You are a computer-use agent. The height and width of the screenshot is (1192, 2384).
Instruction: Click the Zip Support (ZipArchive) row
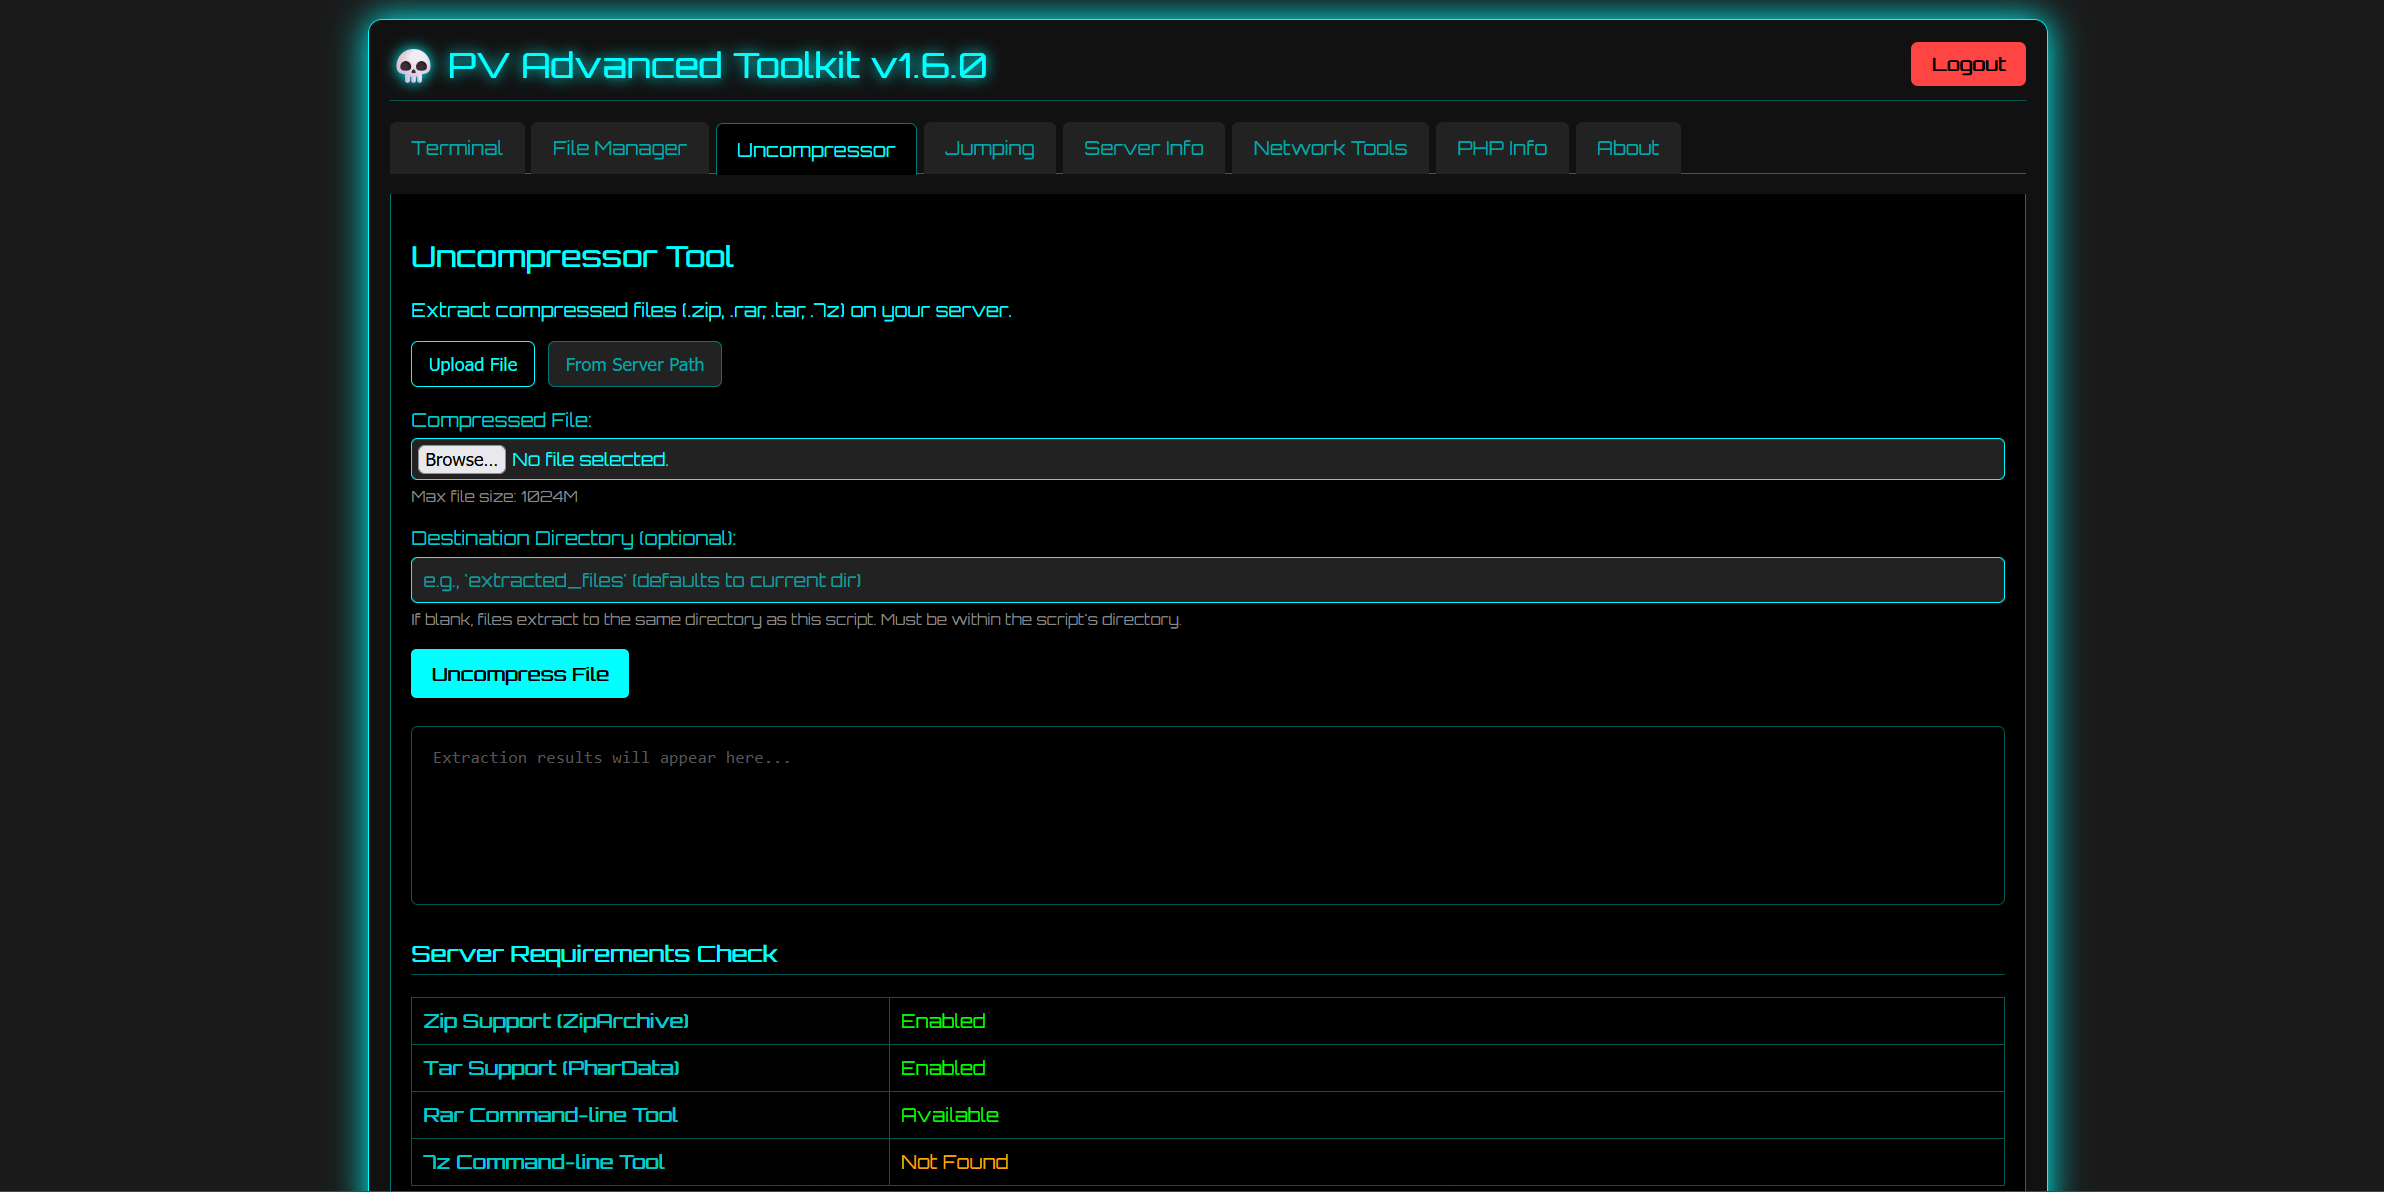coord(556,1021)
